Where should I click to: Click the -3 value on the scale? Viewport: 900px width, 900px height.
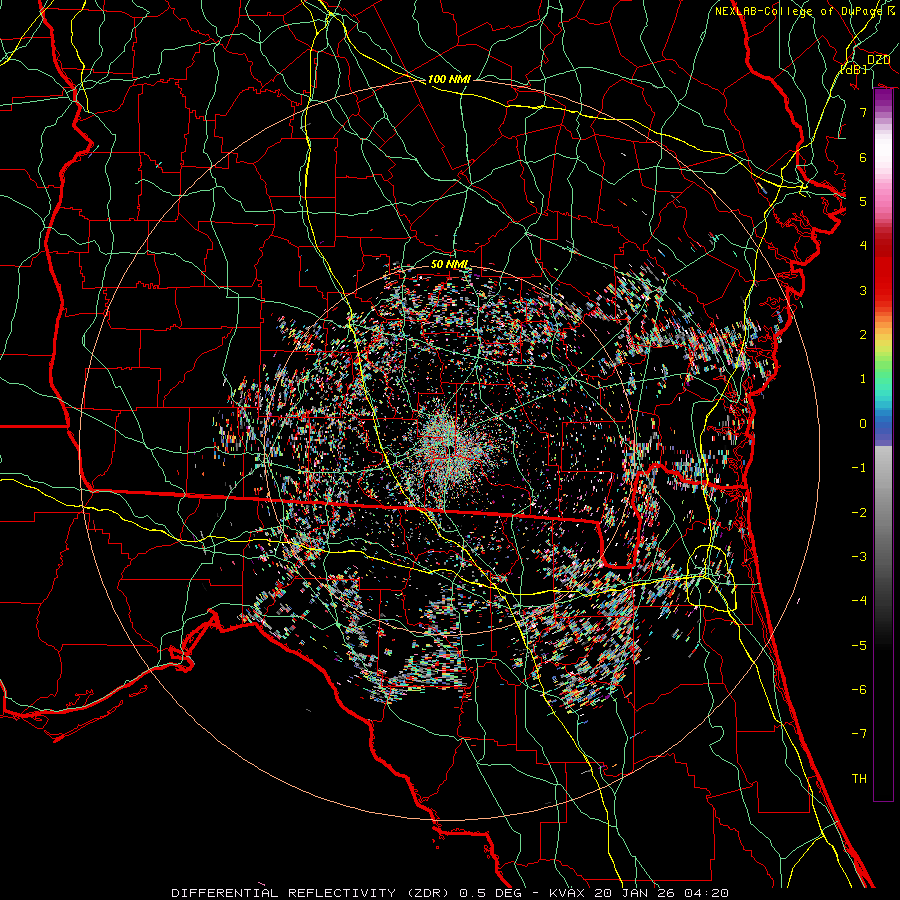[859, 556]
